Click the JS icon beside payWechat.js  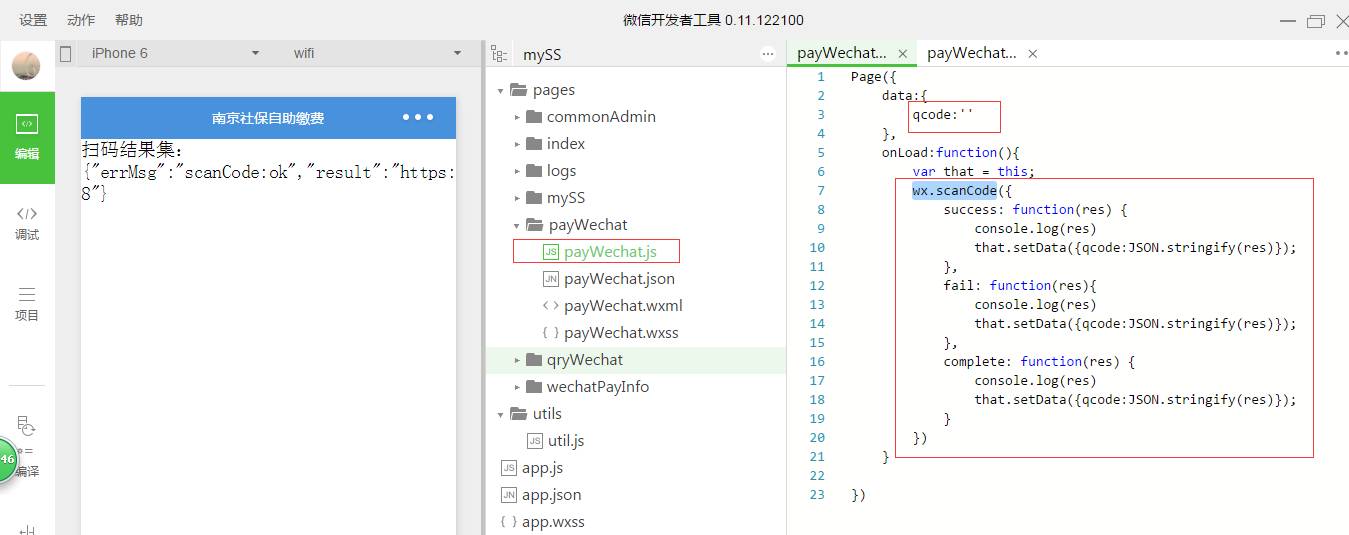tap(550, 252)
